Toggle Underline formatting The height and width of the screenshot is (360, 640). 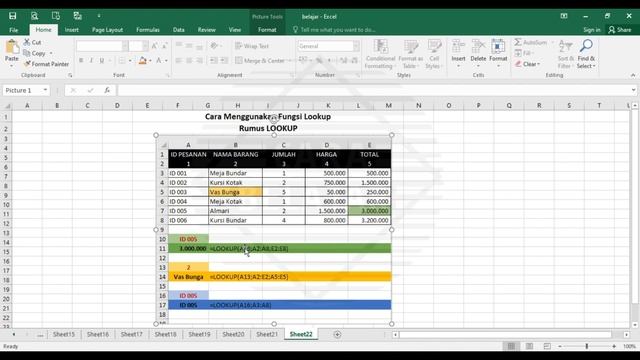coord(102,60)
